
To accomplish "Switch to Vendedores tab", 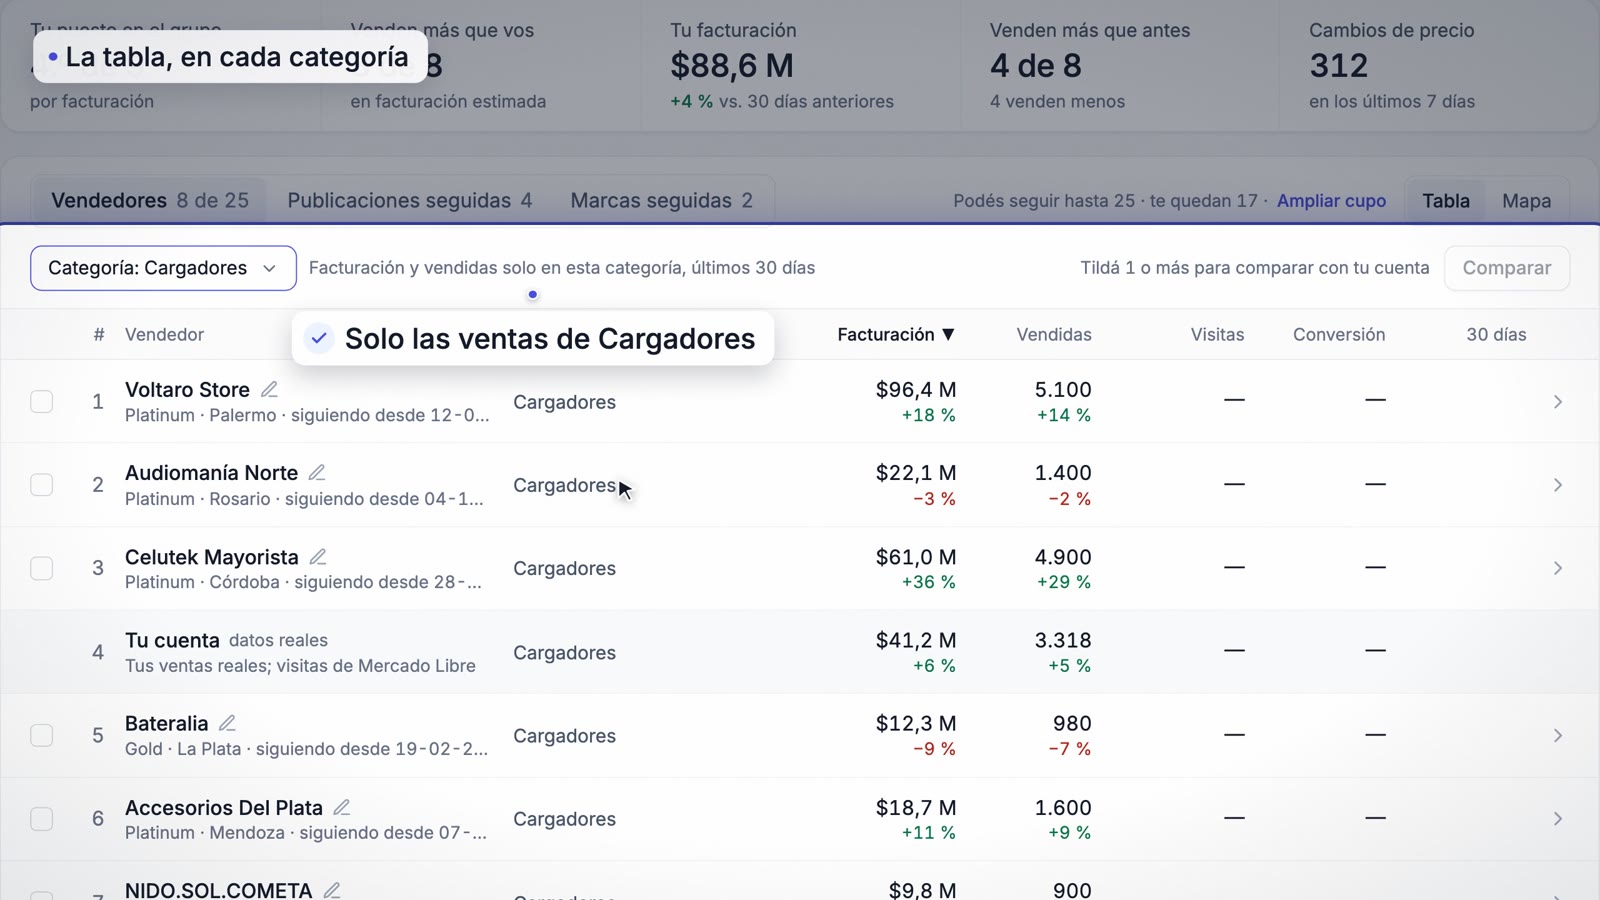I will (x=150, y=200).
